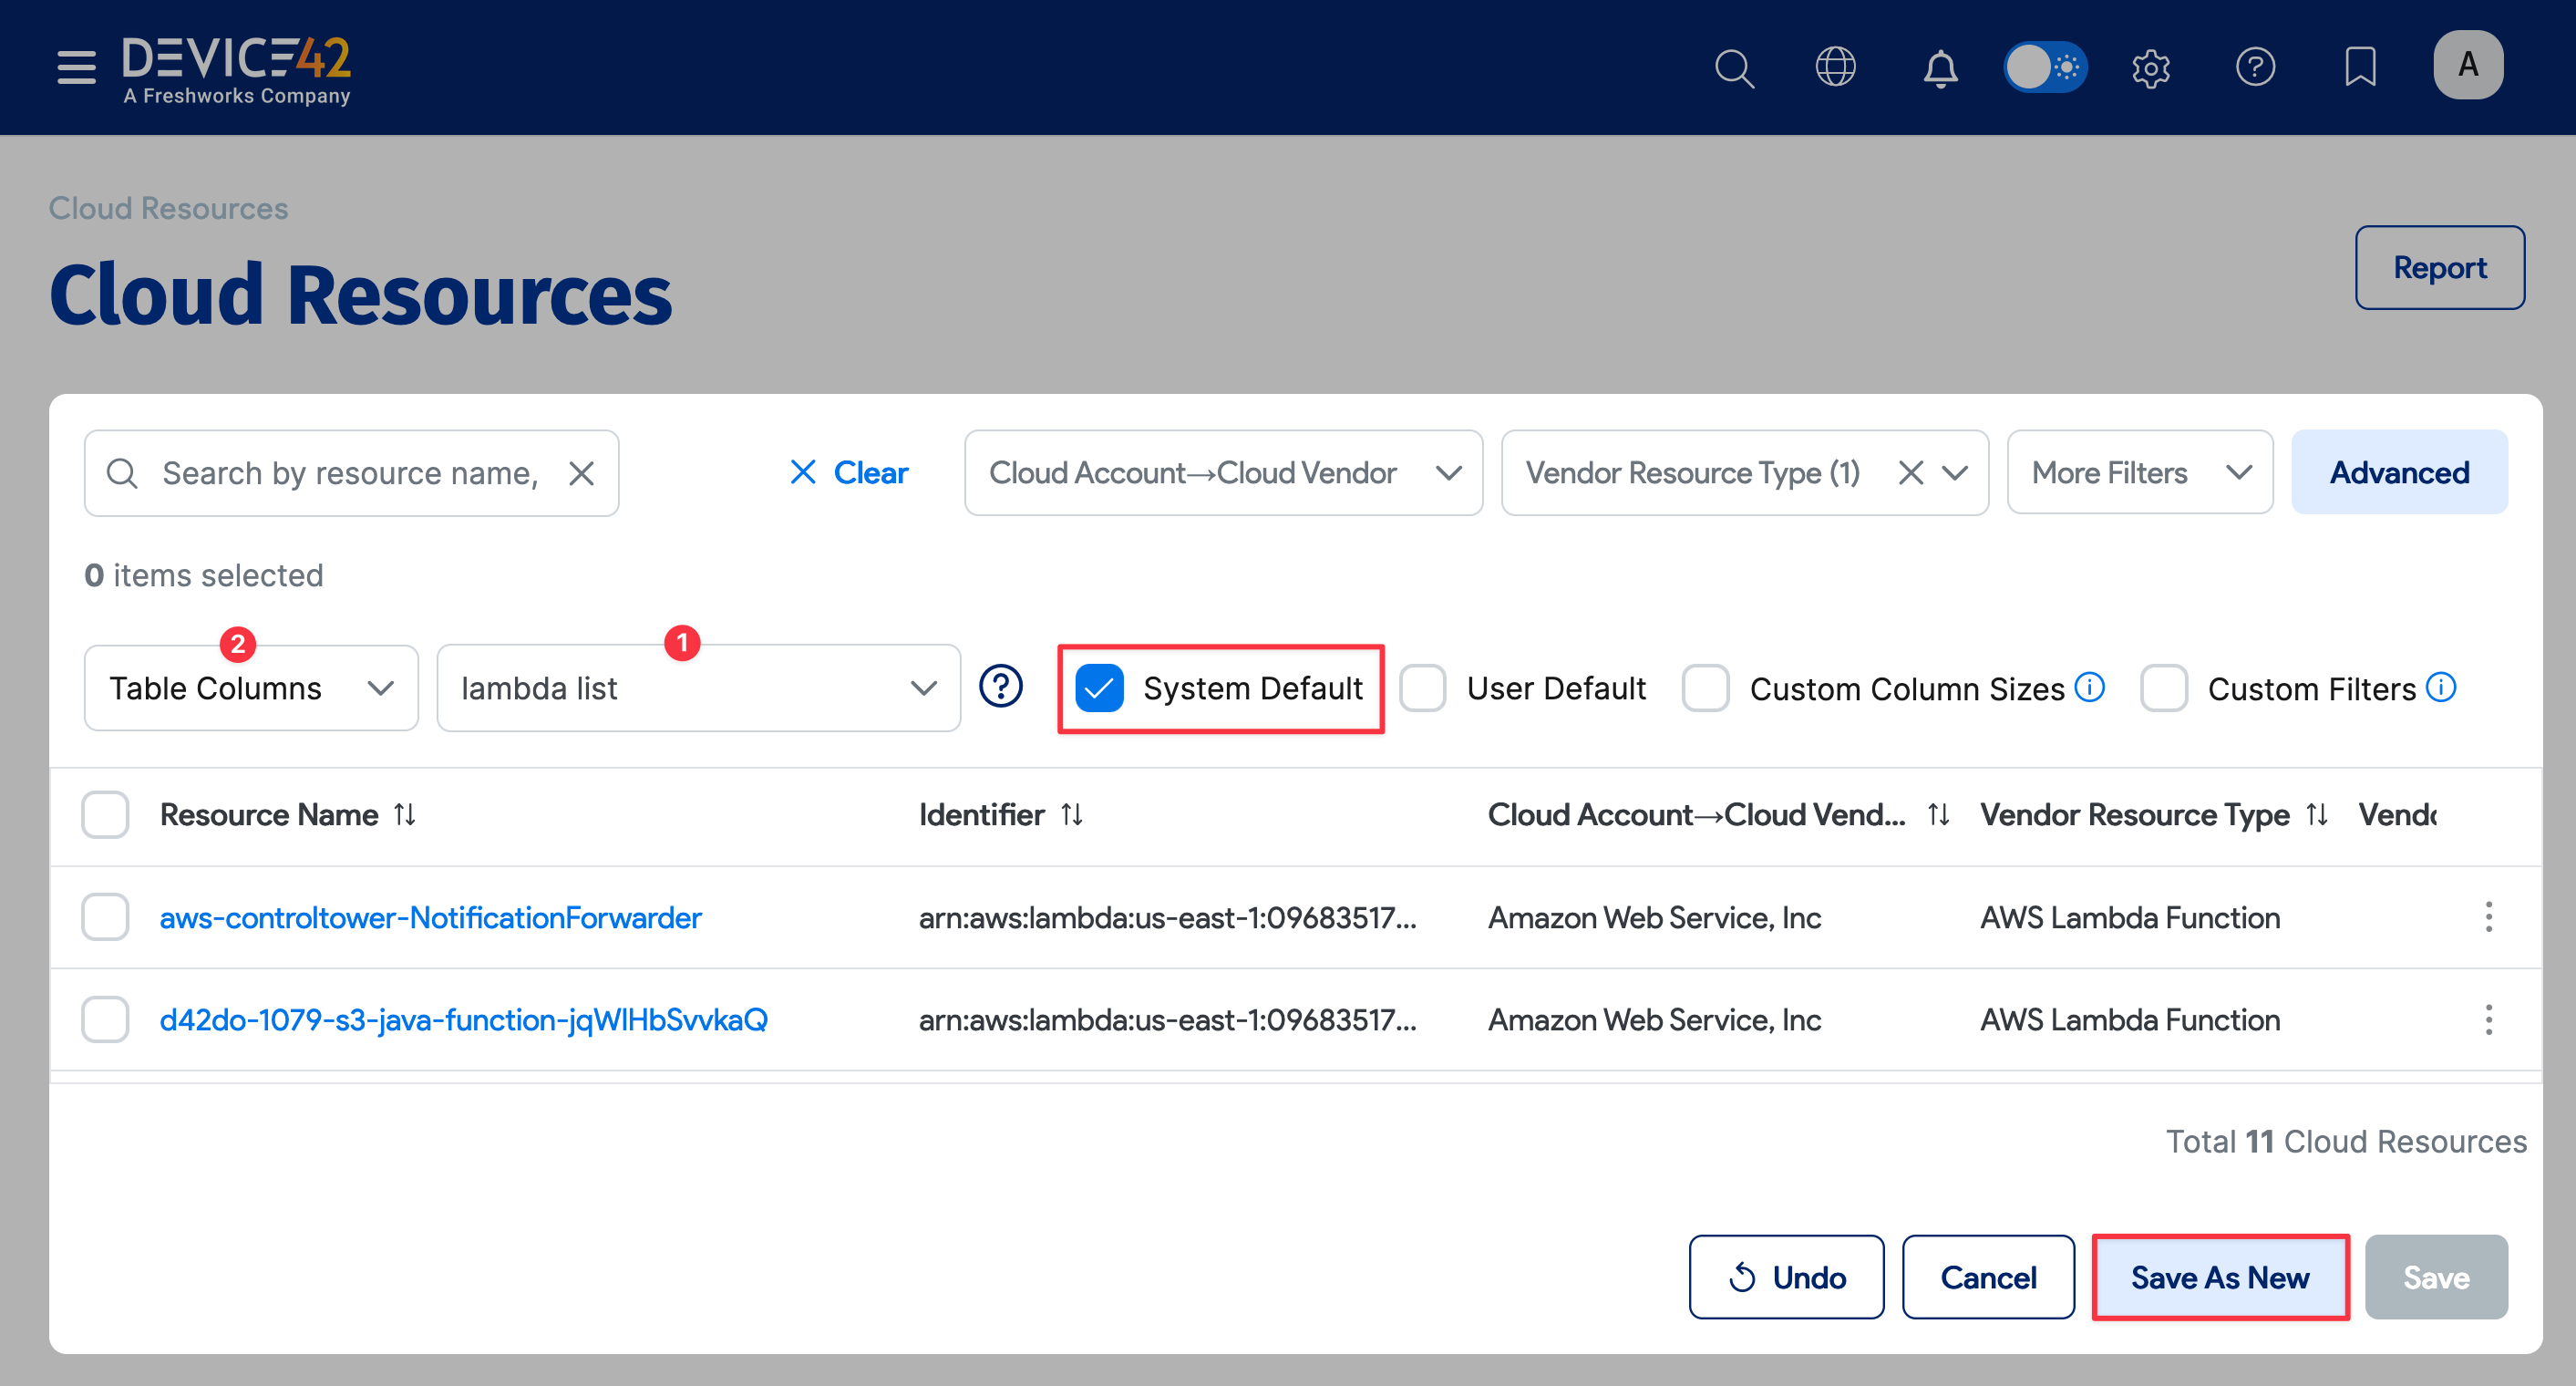The image size is (2576, 1386).
Task: Click the help question mark icon
Action: point(2256,68)
